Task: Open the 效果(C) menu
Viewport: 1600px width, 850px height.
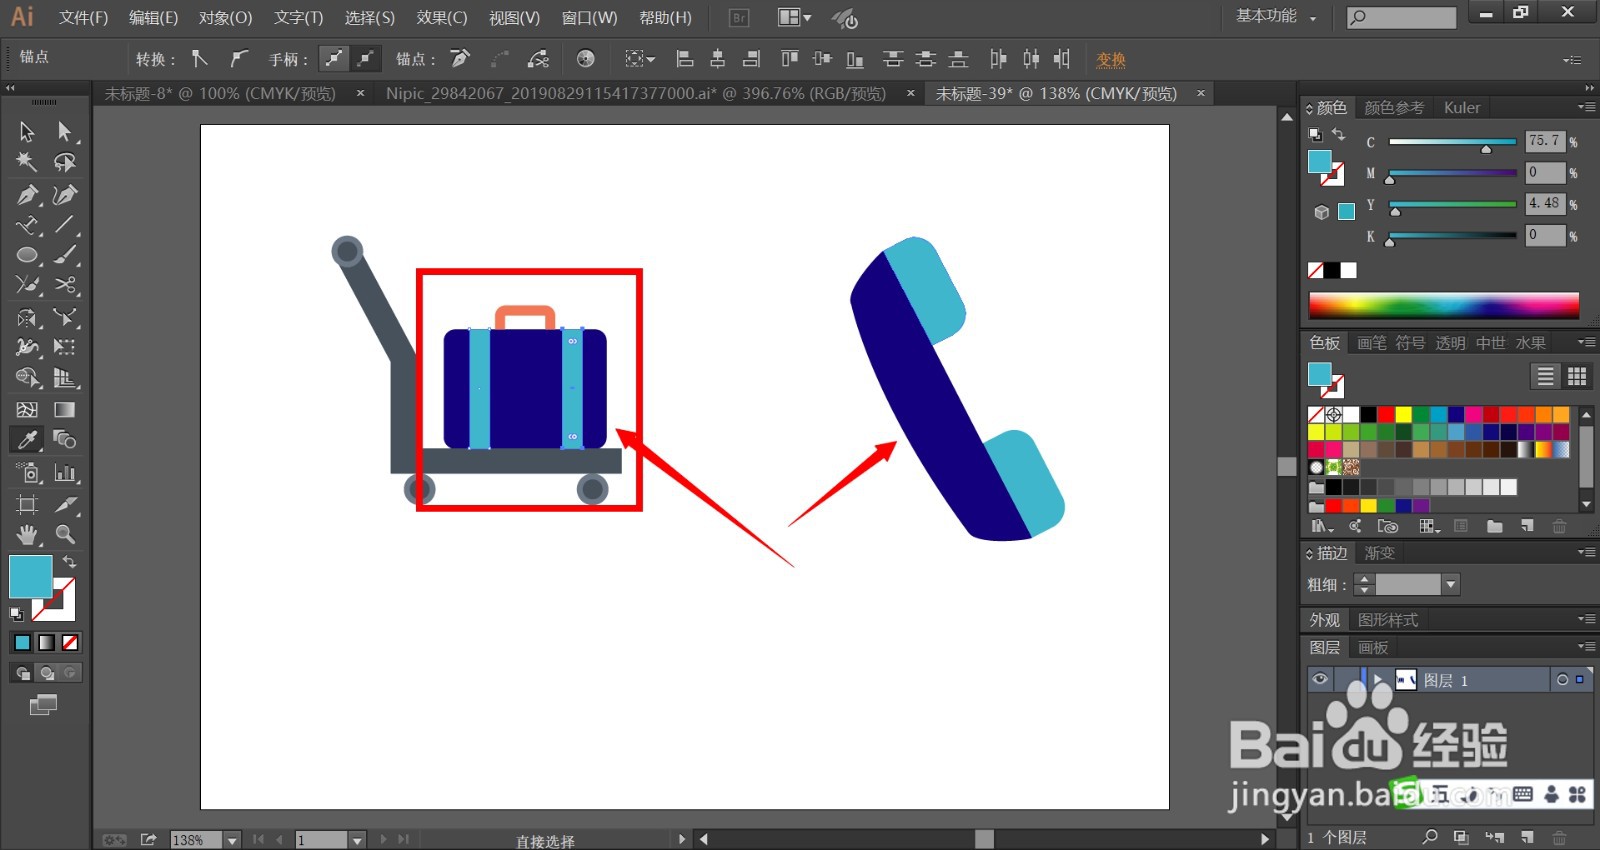Action: click(442, 18)
